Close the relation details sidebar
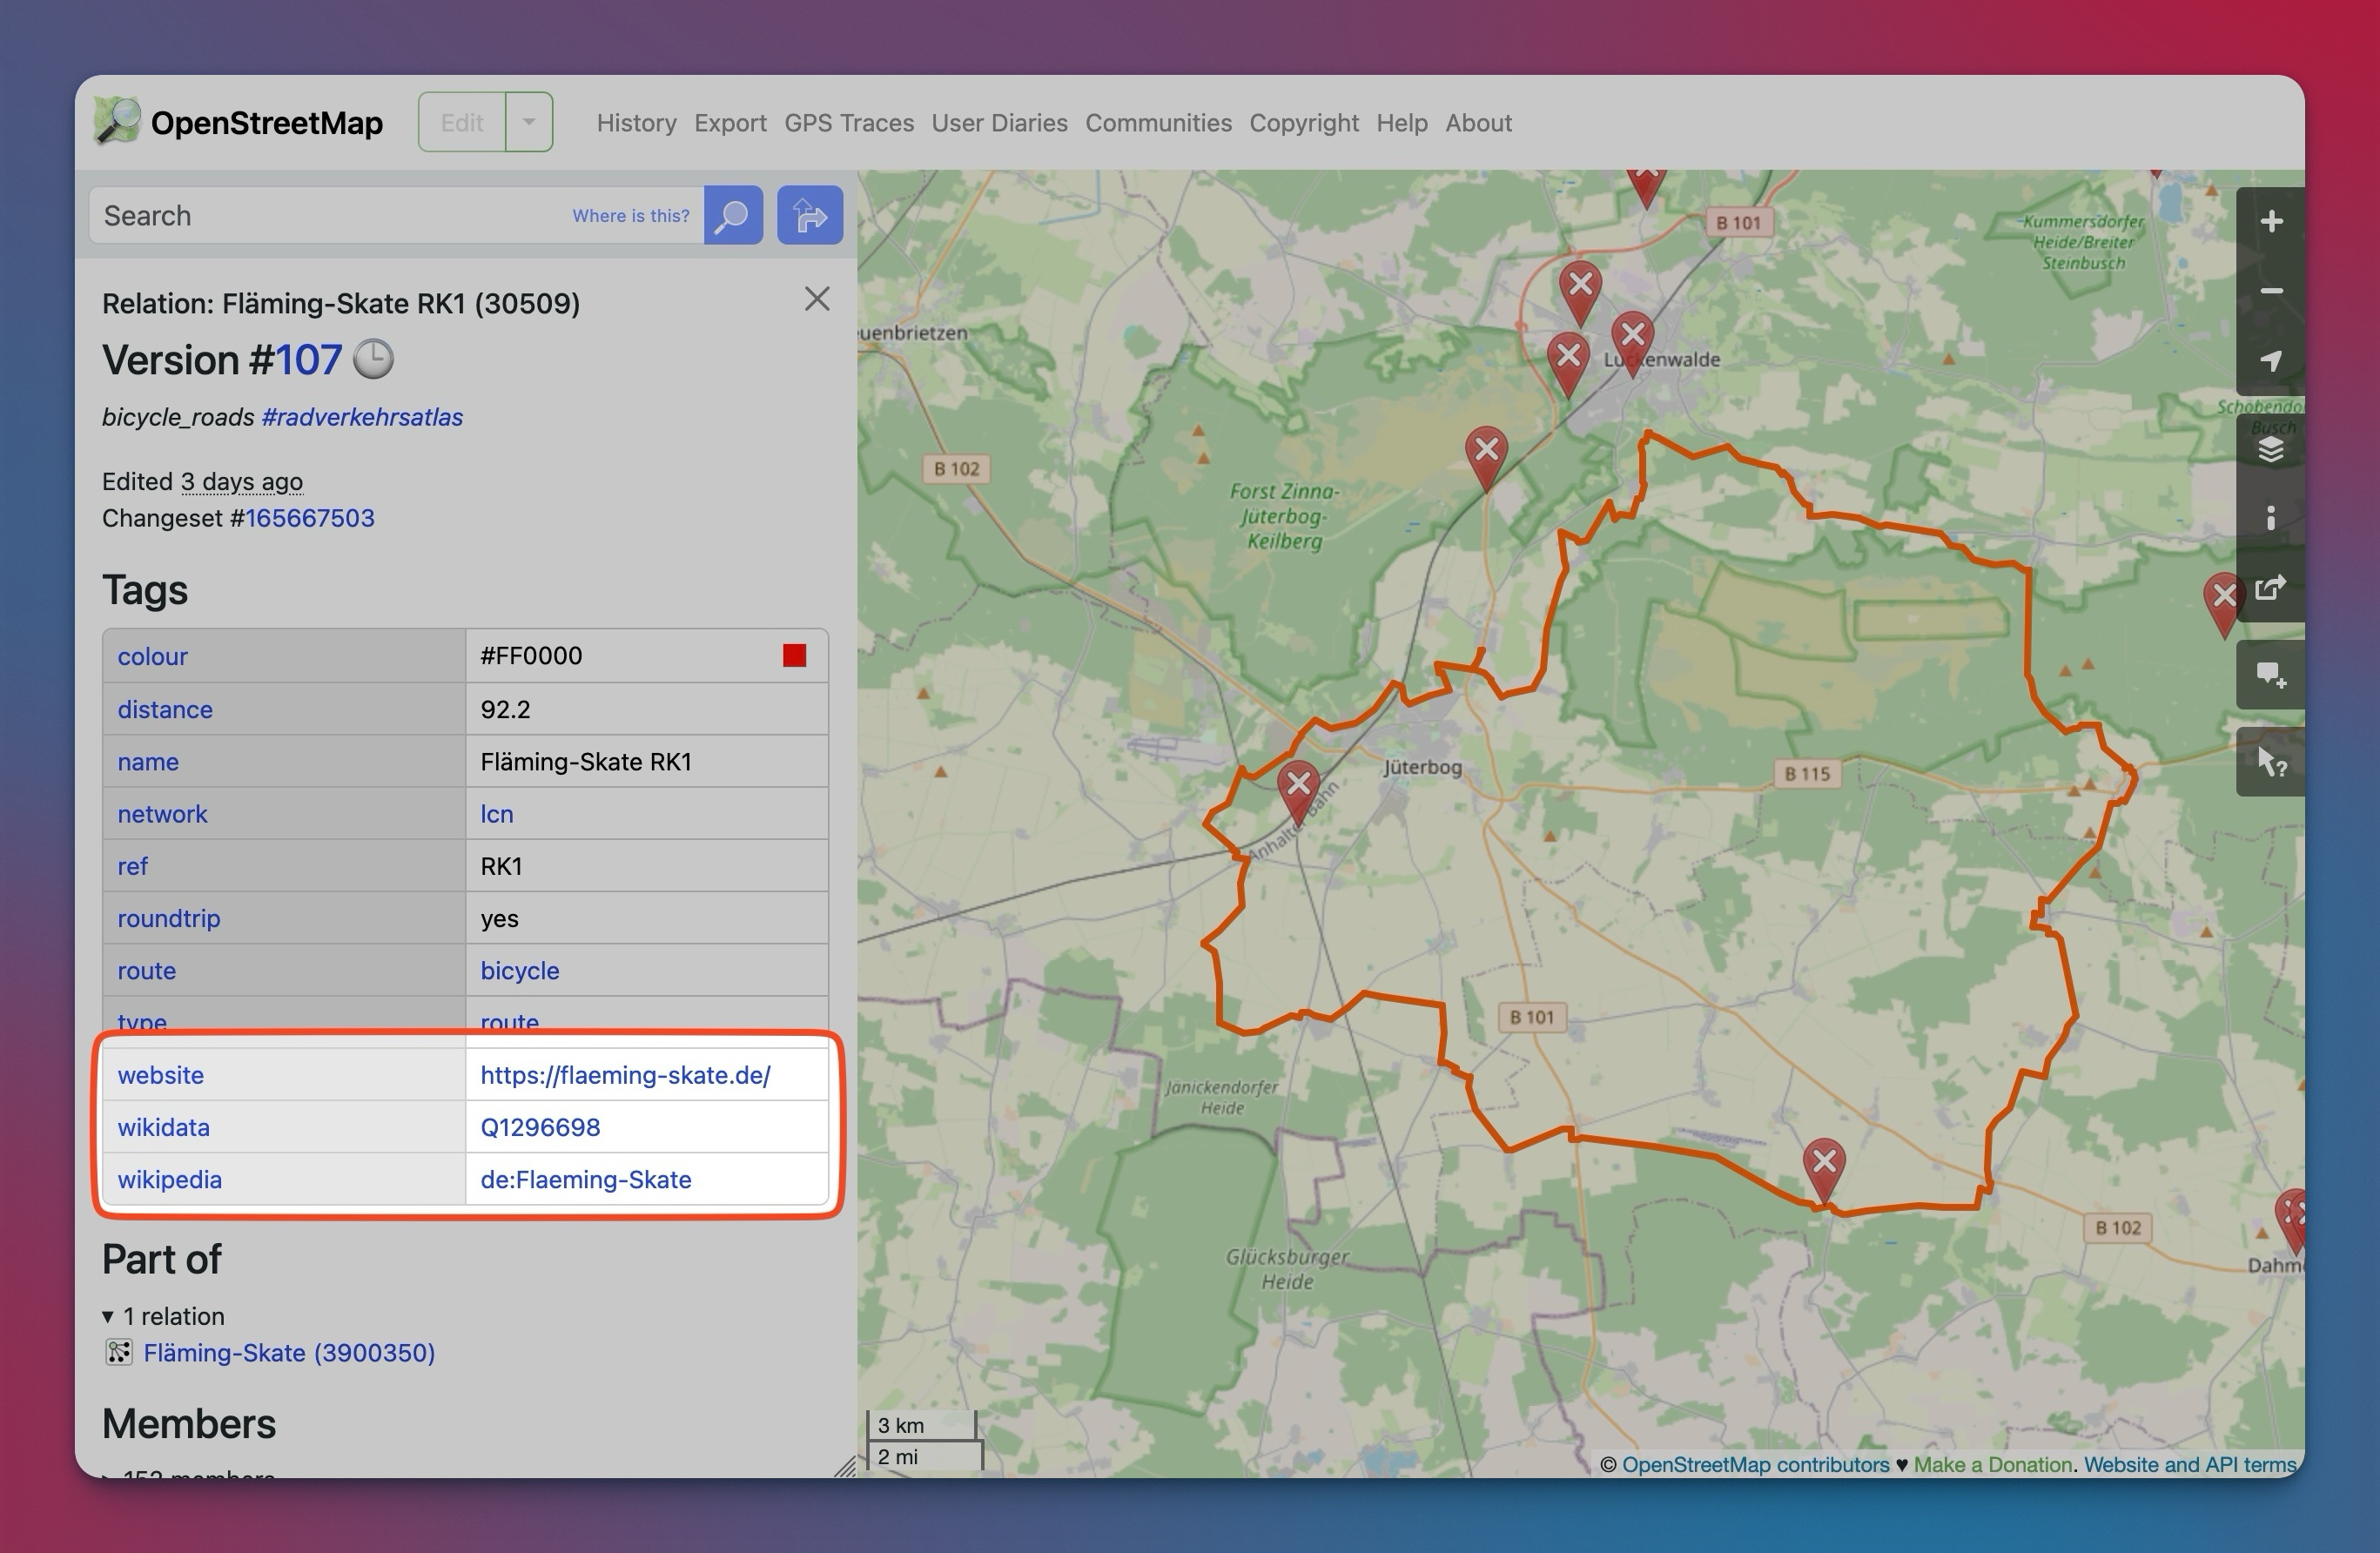This screenshot has height=1553, width=2380. tap(817, 299)
